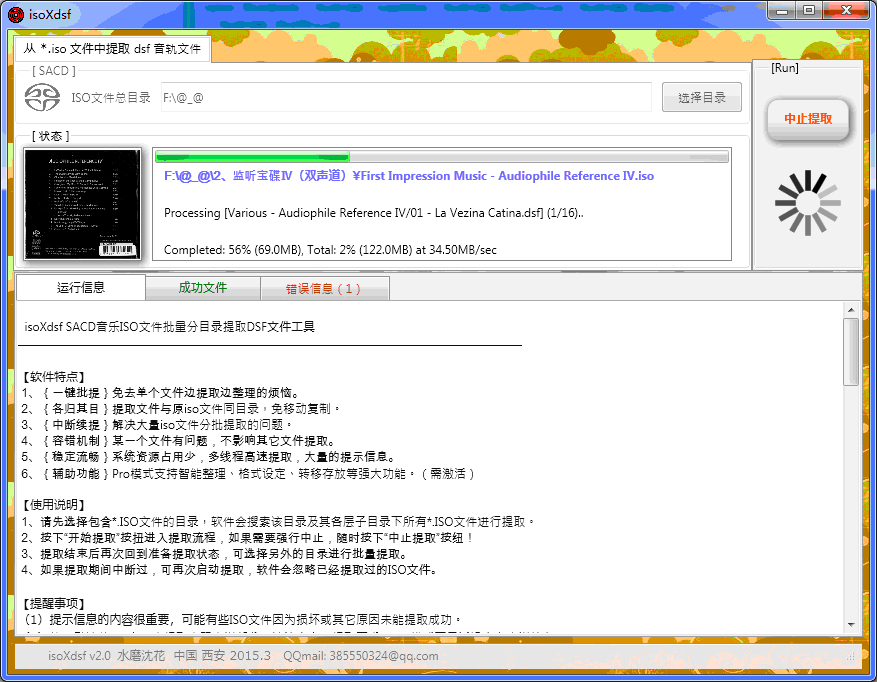This screenshot has width=877, height=682.
Task: Click the Processing status line
Action: (373, 213)
